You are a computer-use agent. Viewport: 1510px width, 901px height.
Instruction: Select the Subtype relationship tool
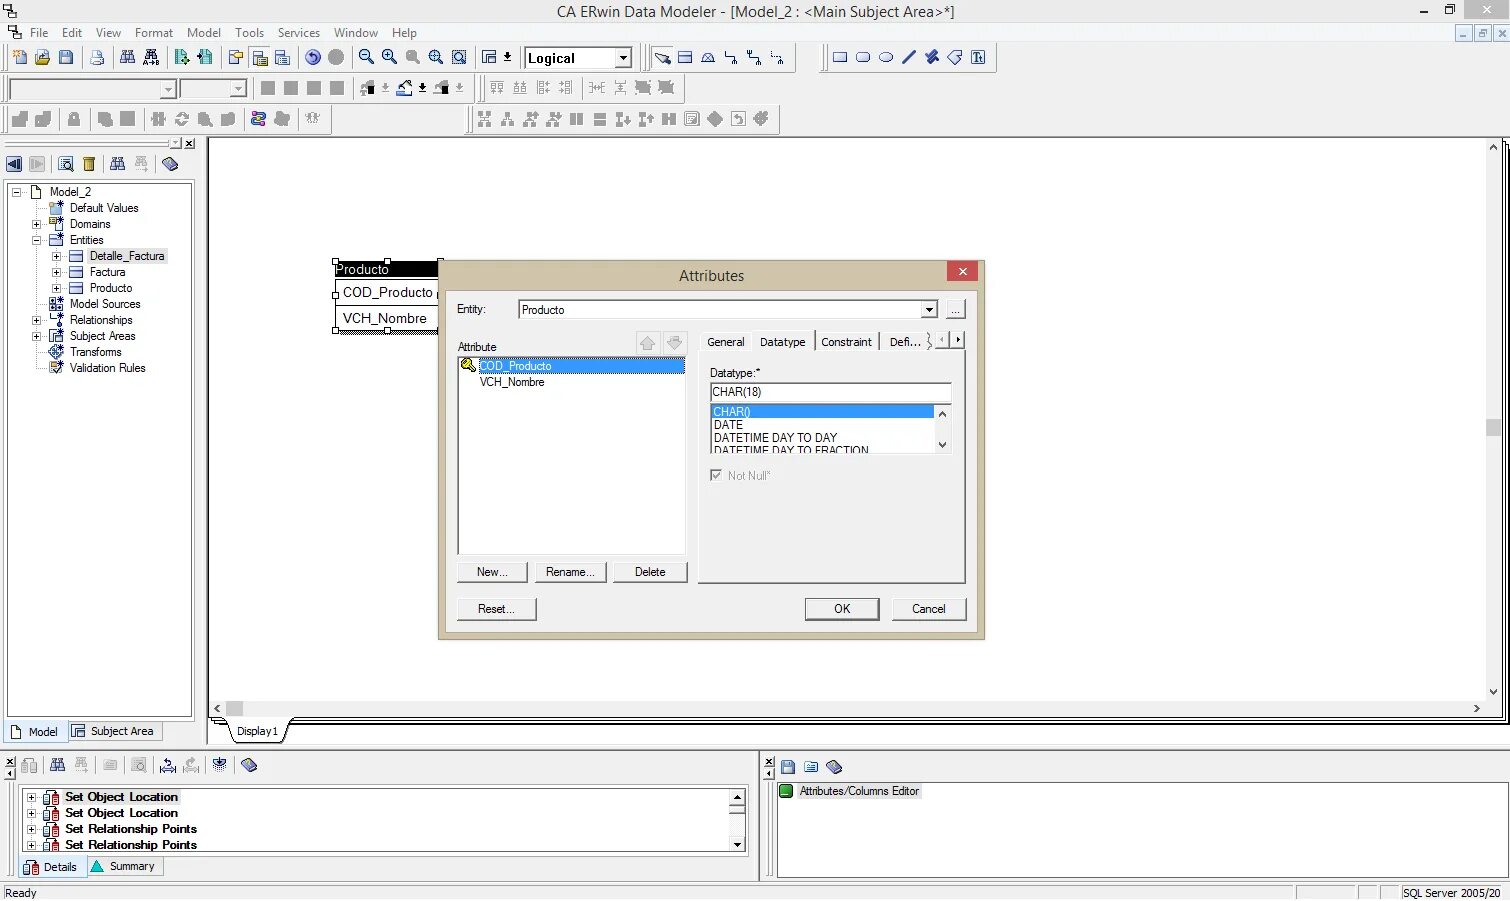[708, 57]
